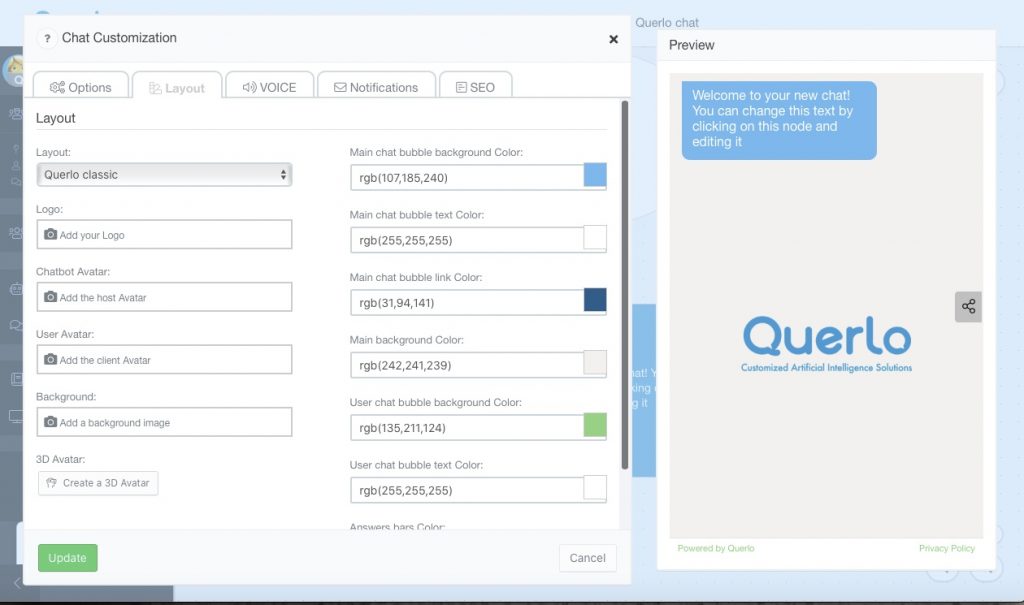Image resolution: width=1024 pixels, height=605 pixels.
Task: Open the main chat bubble text color swatch
Action: coord(595,238)
